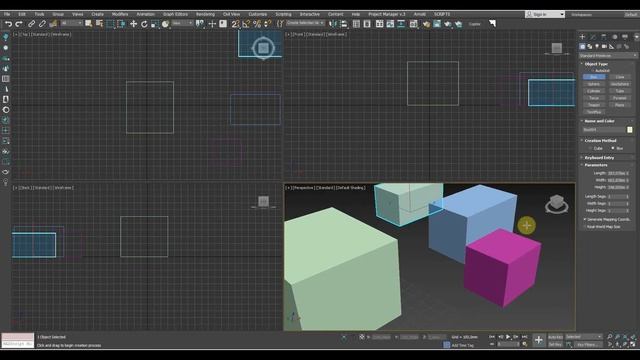Click the Align tool icon
Image resolution: width=640 pixels, height=360 pixels.
[x=344, y=24]
